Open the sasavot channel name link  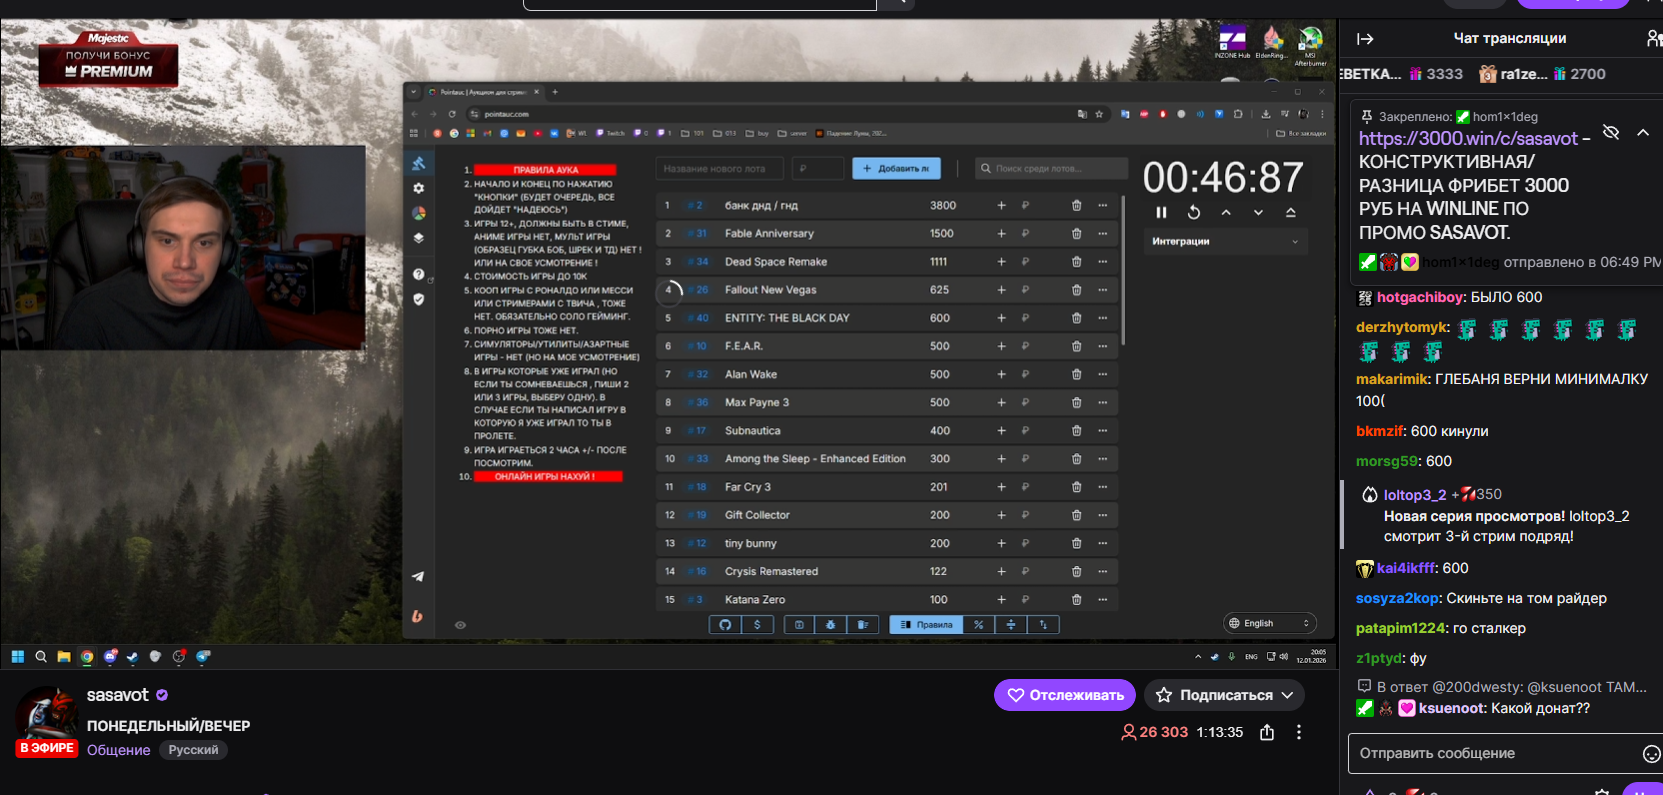[x=117, y=695]
